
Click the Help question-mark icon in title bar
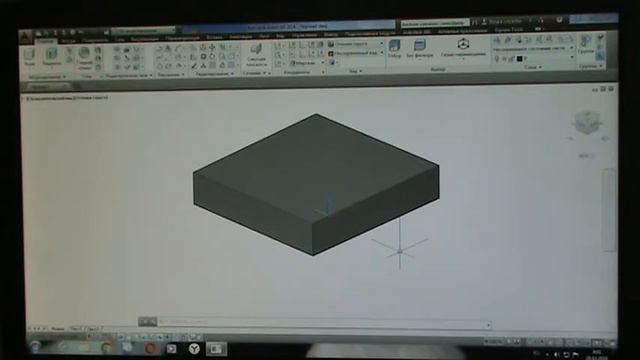[x=559, y=20]
